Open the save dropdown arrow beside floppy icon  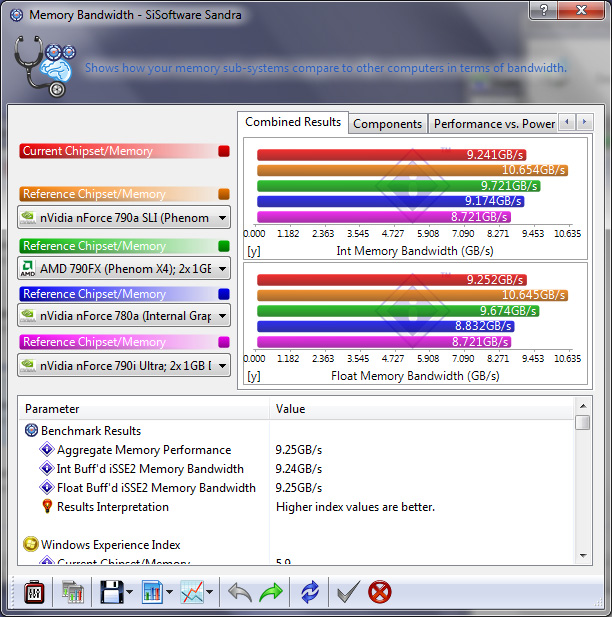coord(130,592)
